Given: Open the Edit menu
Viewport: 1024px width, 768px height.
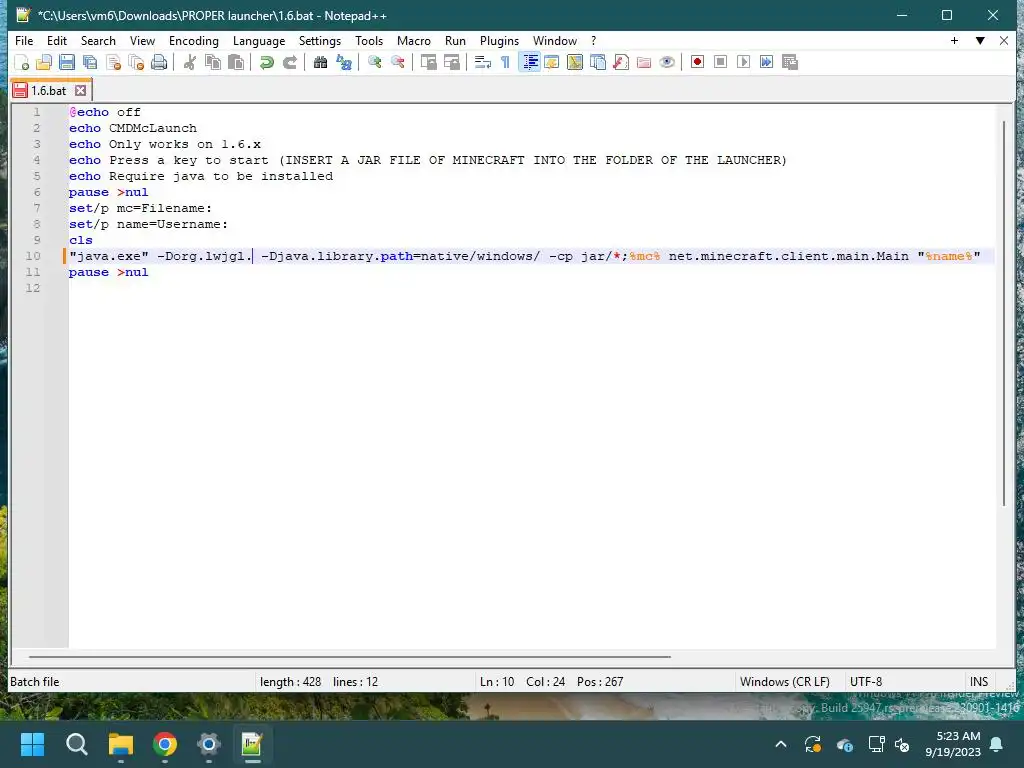Looking at the screenshot, I should 57,40.
